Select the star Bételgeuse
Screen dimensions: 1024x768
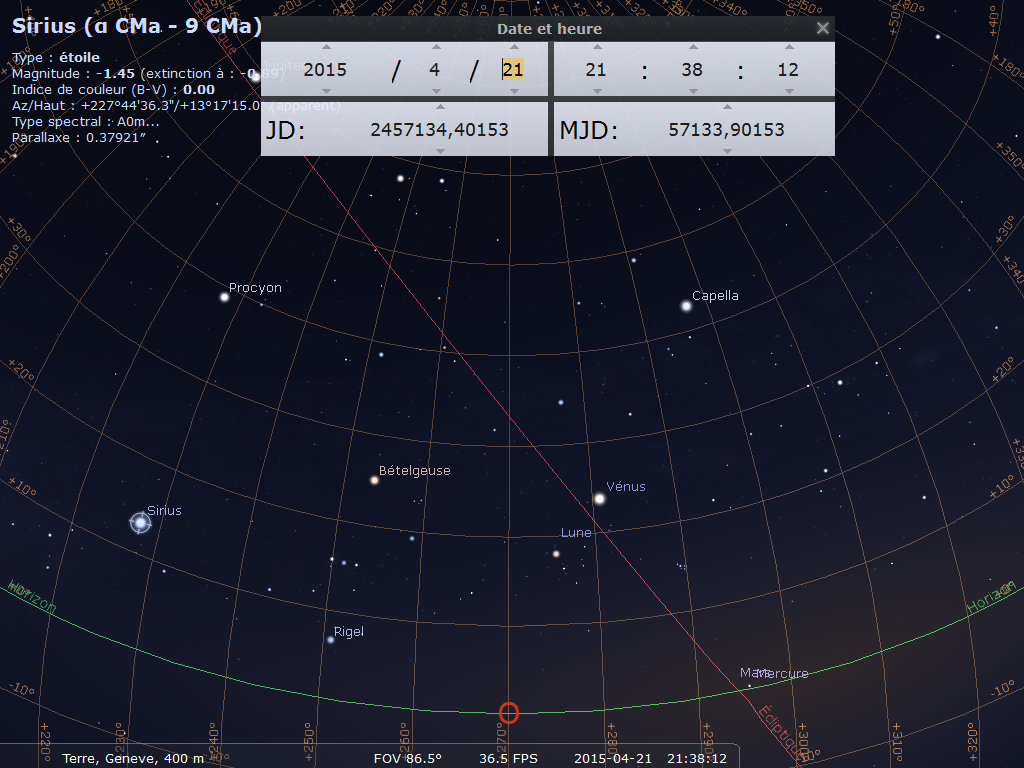[375, 480]
